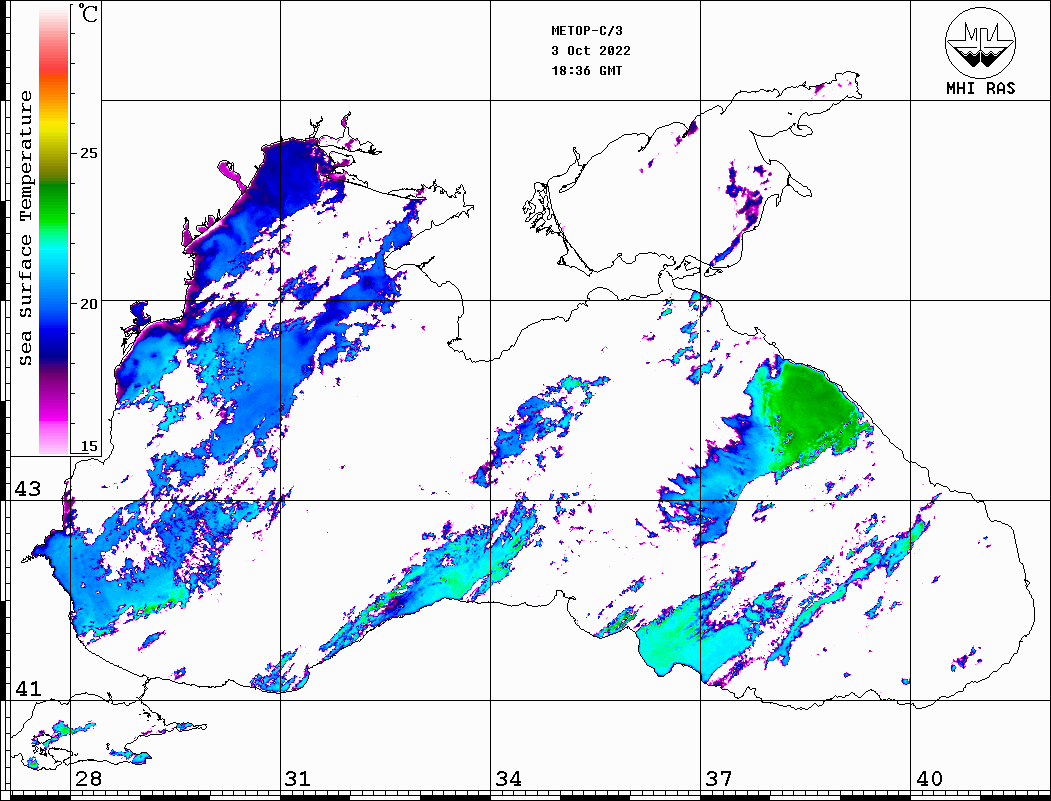Click longitude label 34

click(509, 779)
